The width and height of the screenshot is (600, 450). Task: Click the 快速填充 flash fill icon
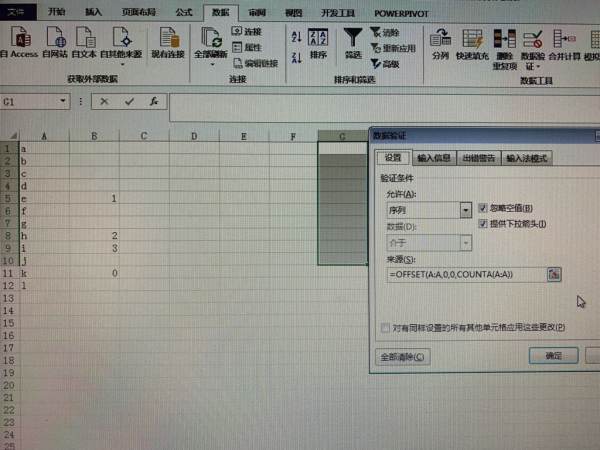pyautogui.click(x=473, y=42)
